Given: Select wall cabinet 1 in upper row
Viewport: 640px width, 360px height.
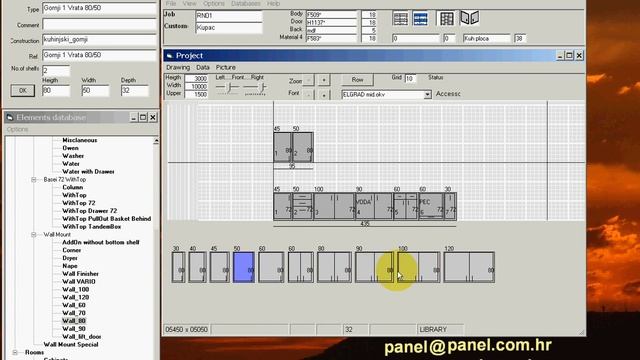Looking at the screenshot, I should point(282,147).
